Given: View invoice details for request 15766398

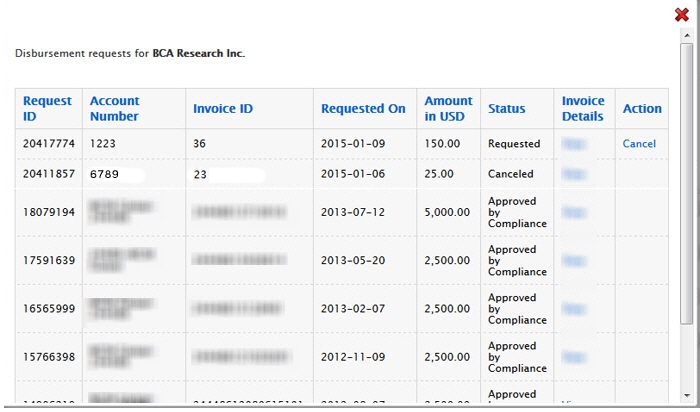Looking at the screenshot, I should (x=573, y=356).
